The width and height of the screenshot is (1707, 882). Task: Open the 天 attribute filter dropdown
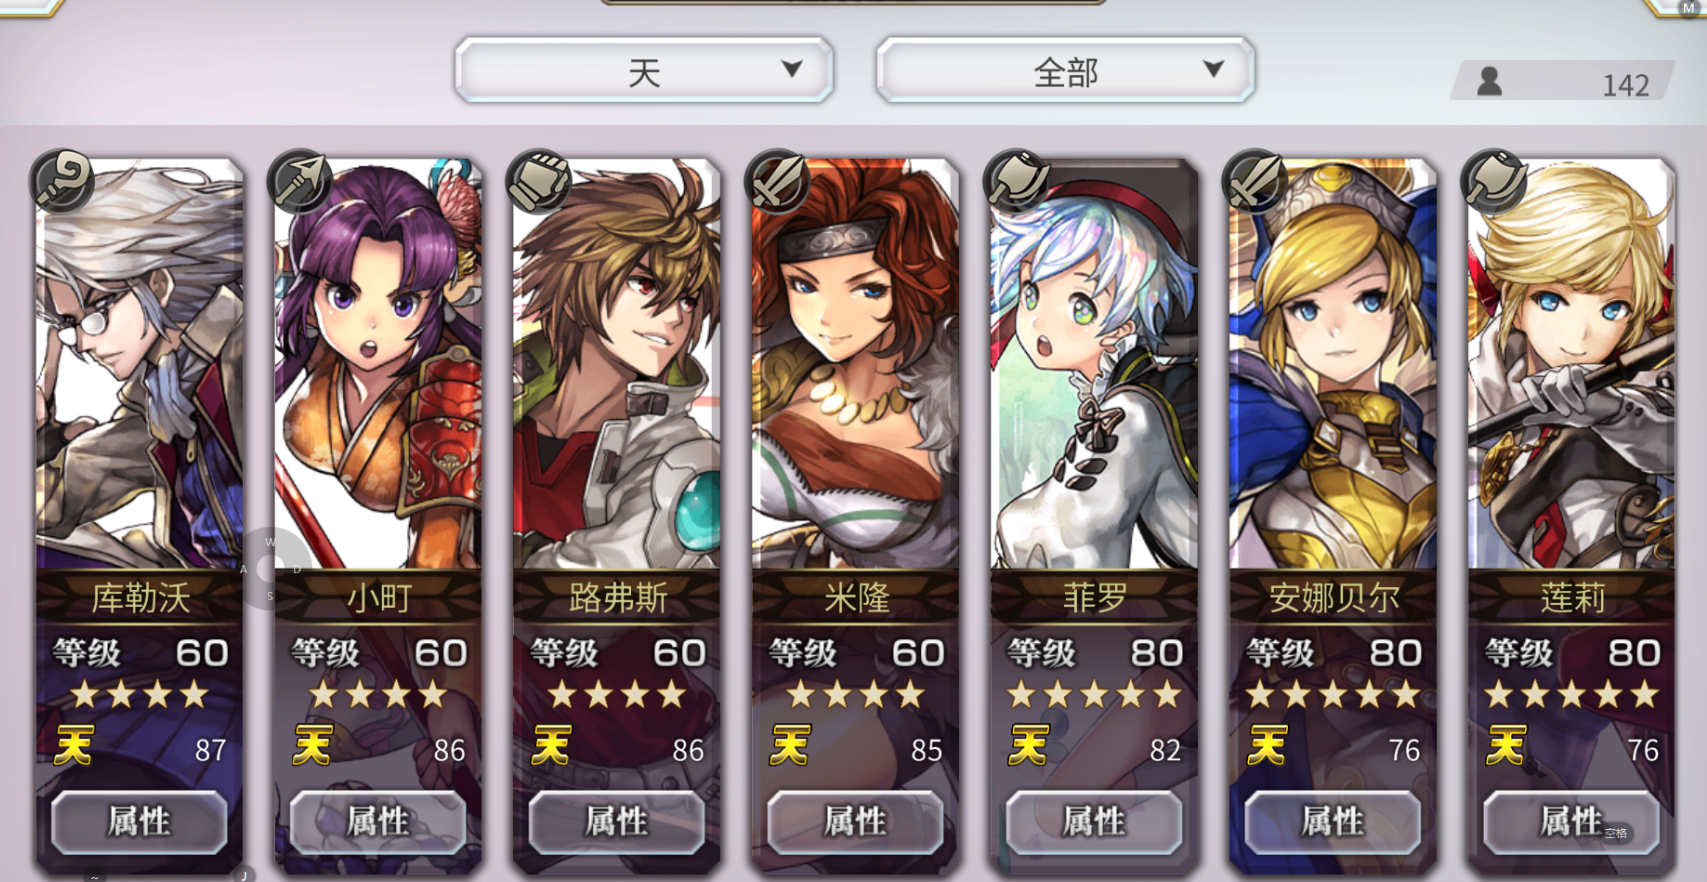(644, 70)
